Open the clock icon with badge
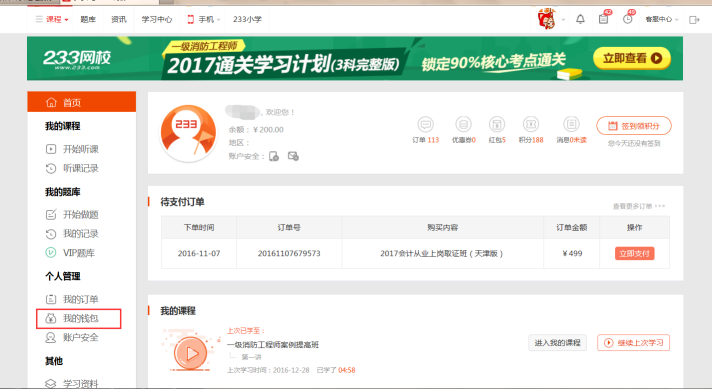Screen dimensions: 712x389 click(628, 19)
